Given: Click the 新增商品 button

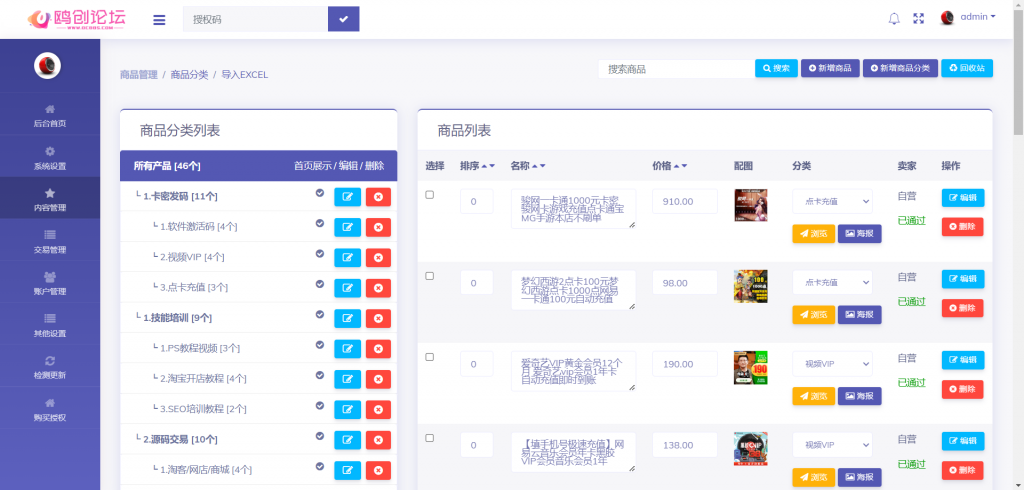Looking at the screenshot, I should pyautogui.click(x=830, y=68).
